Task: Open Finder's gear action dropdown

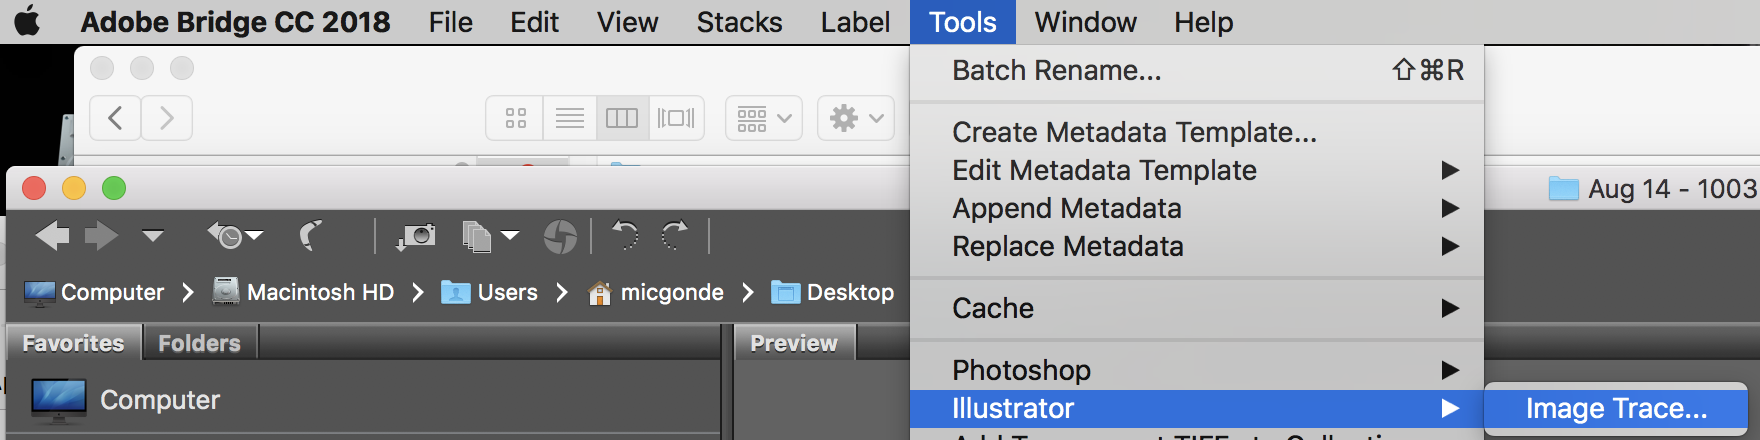Action: (x=856, y=118)
